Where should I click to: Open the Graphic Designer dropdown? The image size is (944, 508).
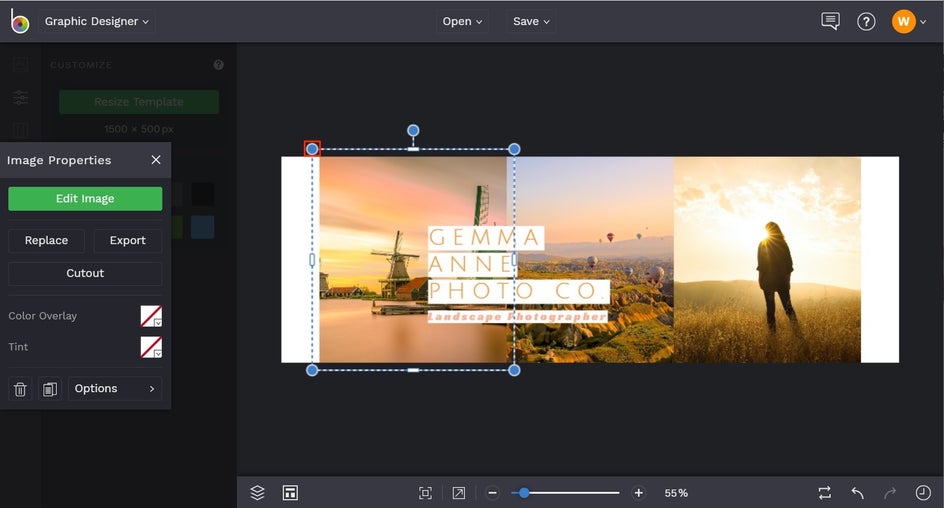[97, 21]
